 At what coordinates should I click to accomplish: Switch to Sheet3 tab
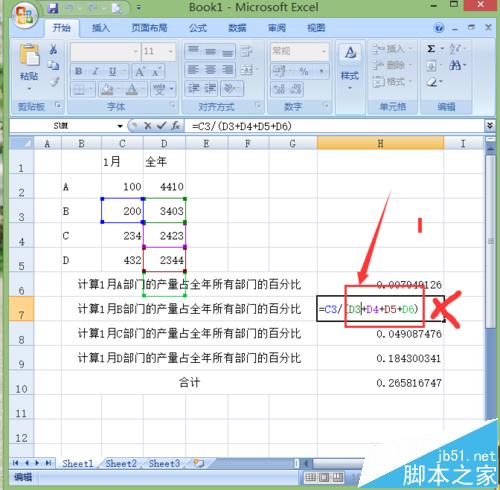tap(164, 463)
